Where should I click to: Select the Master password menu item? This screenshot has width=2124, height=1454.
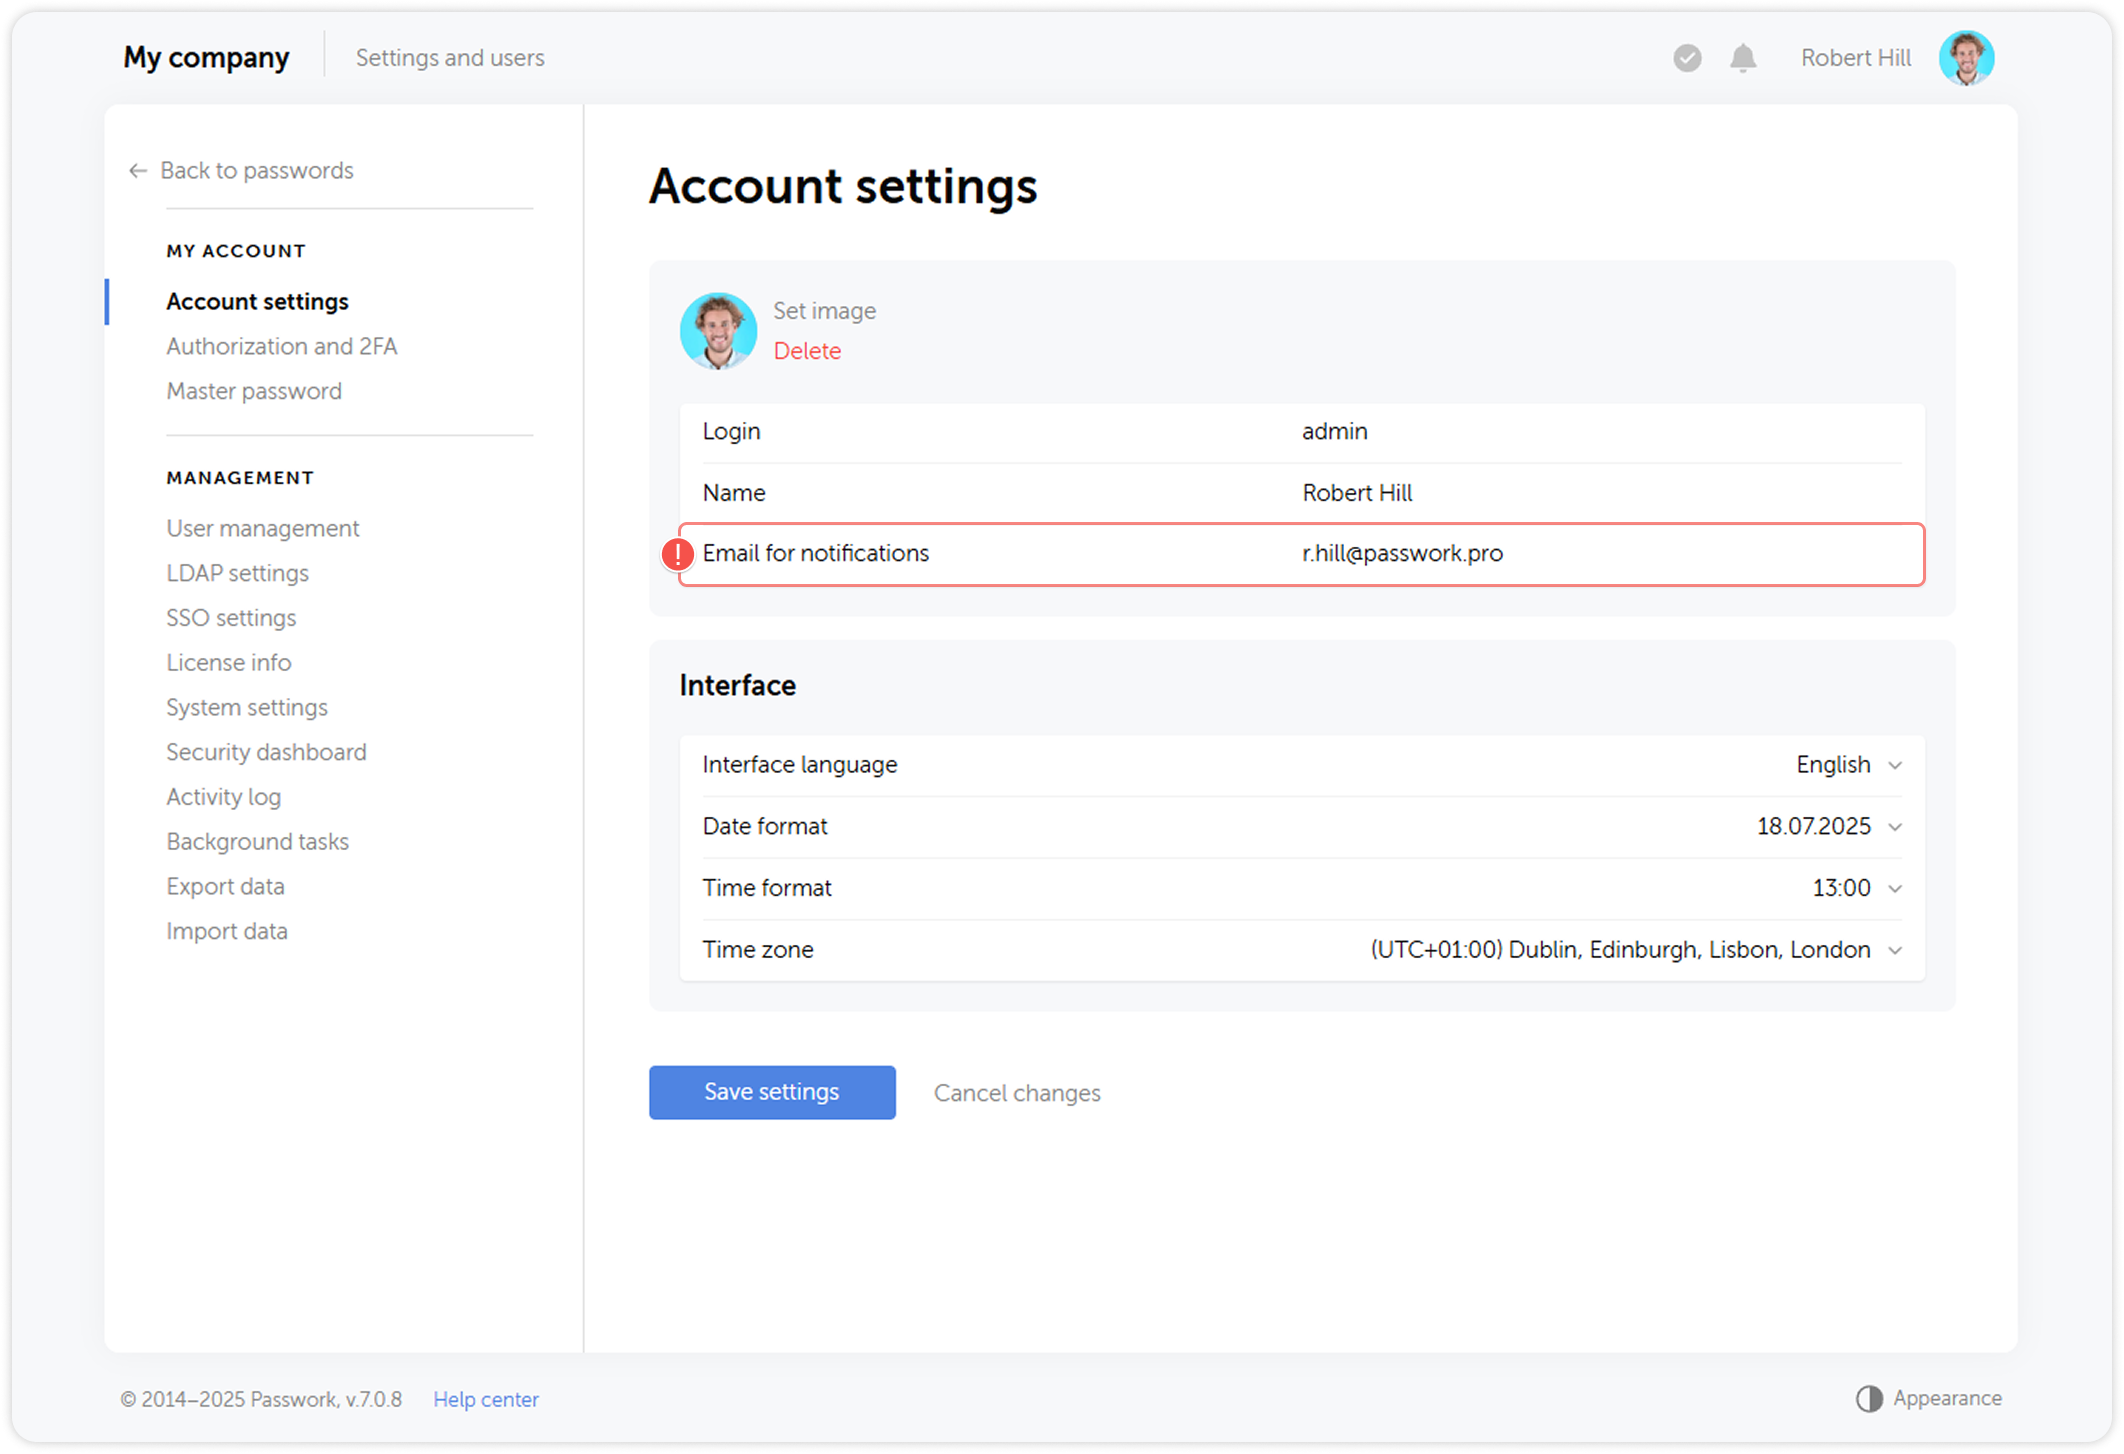(253, 391)
